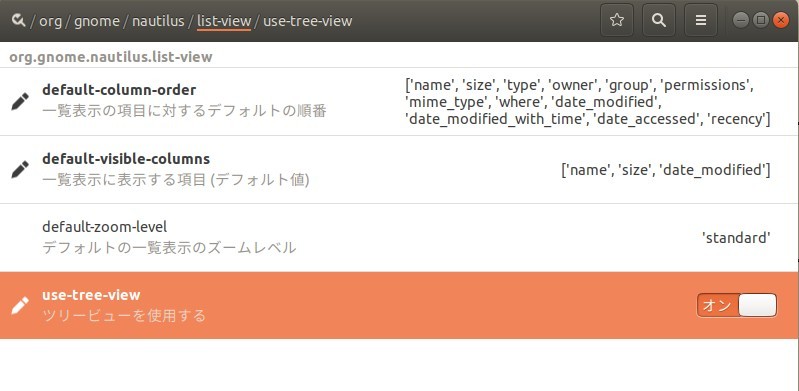Close the dconf editor window
The image size is (799, 391).
tap(781, 20)
